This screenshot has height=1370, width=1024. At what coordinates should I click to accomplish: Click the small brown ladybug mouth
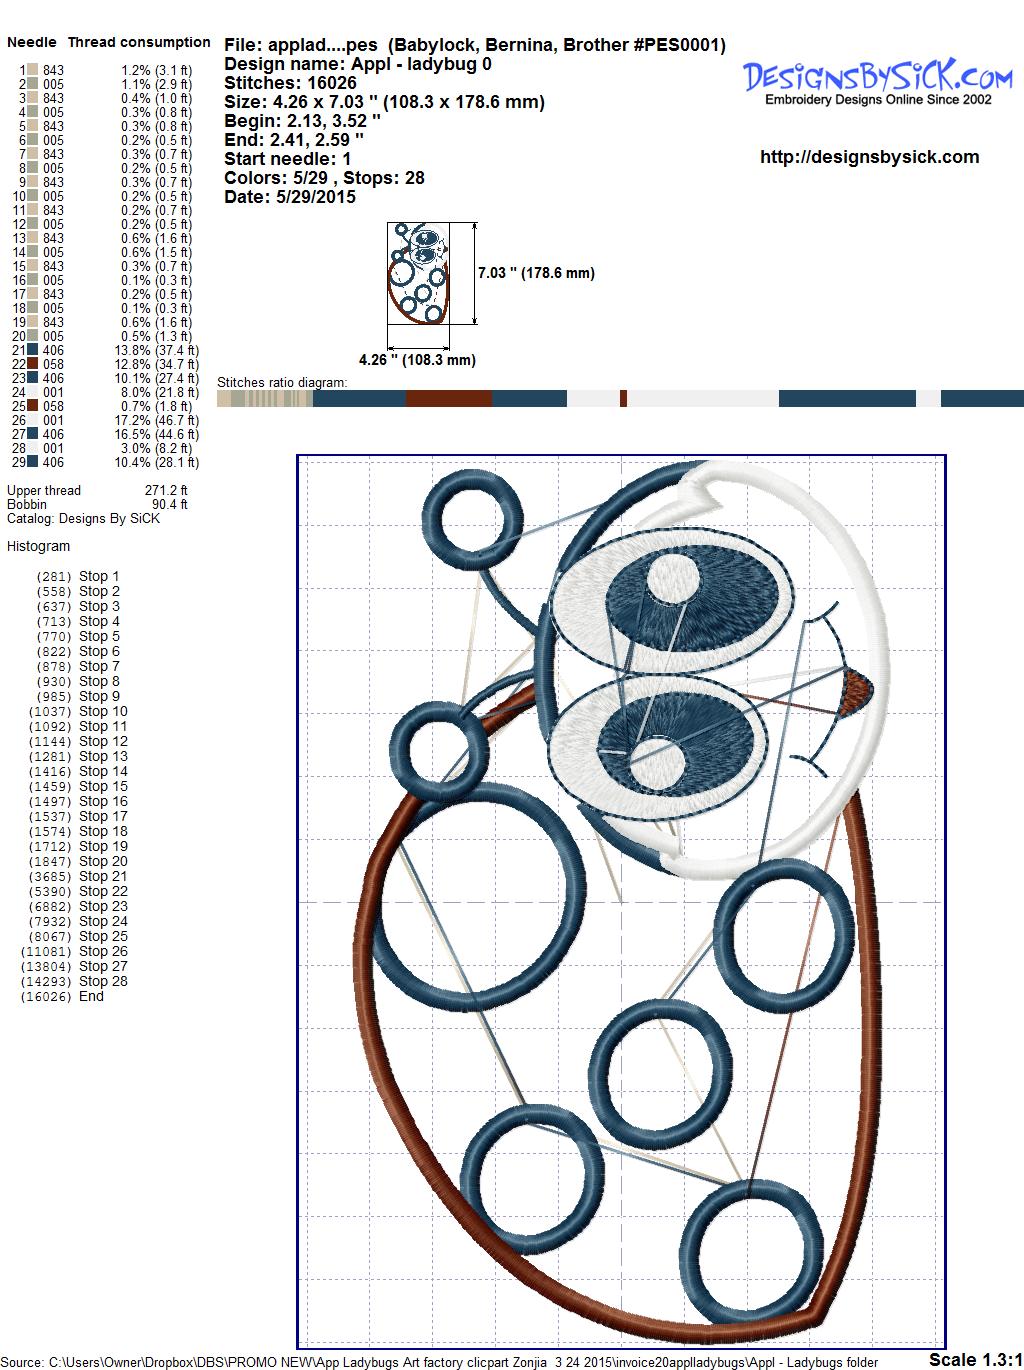tap(857, 688)
